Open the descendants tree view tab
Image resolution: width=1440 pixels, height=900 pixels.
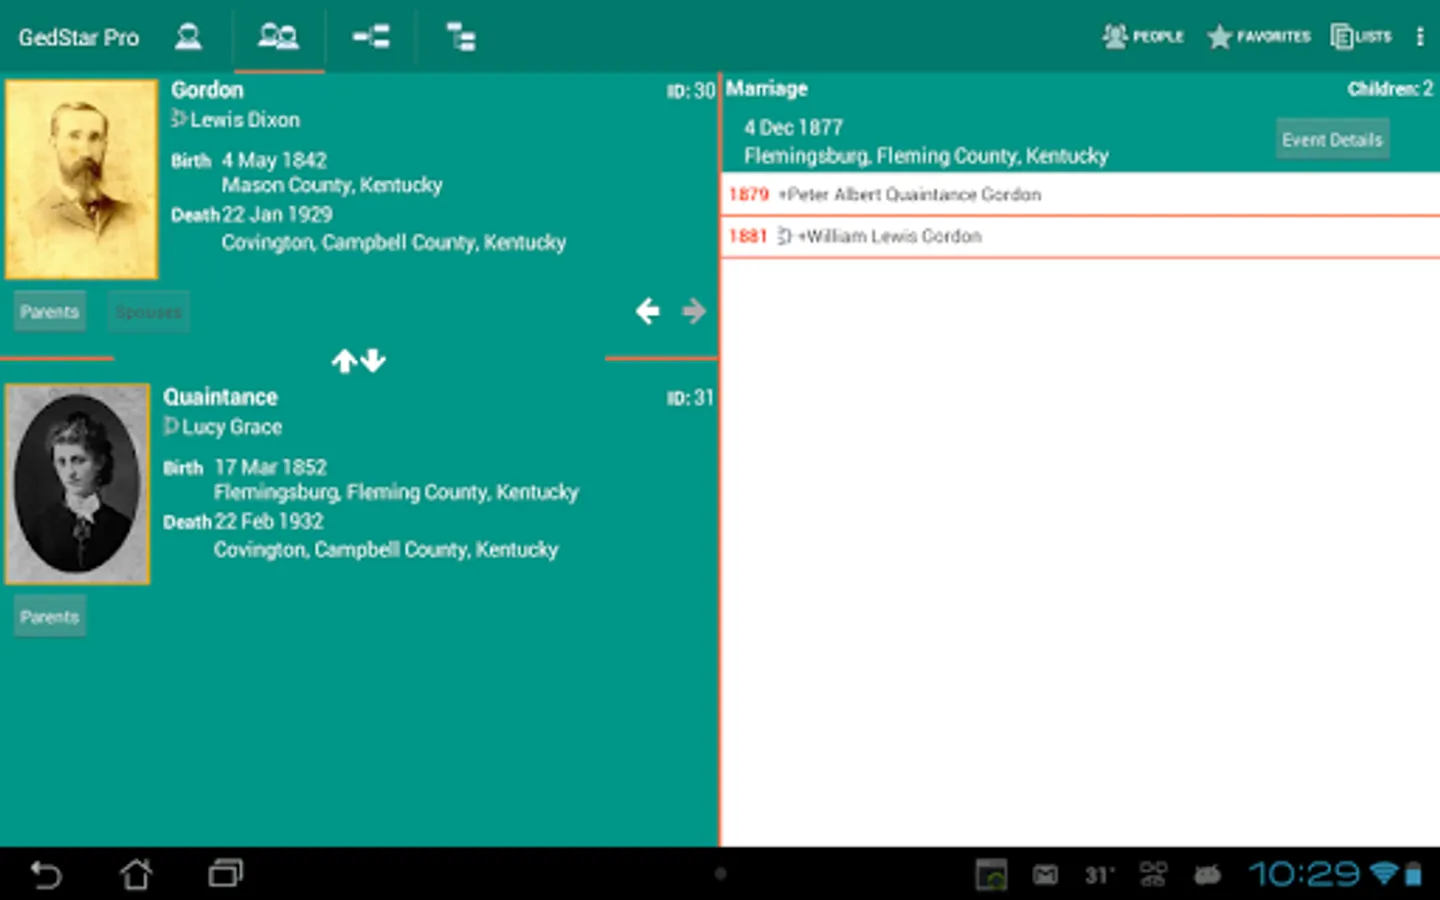[460, 37]
